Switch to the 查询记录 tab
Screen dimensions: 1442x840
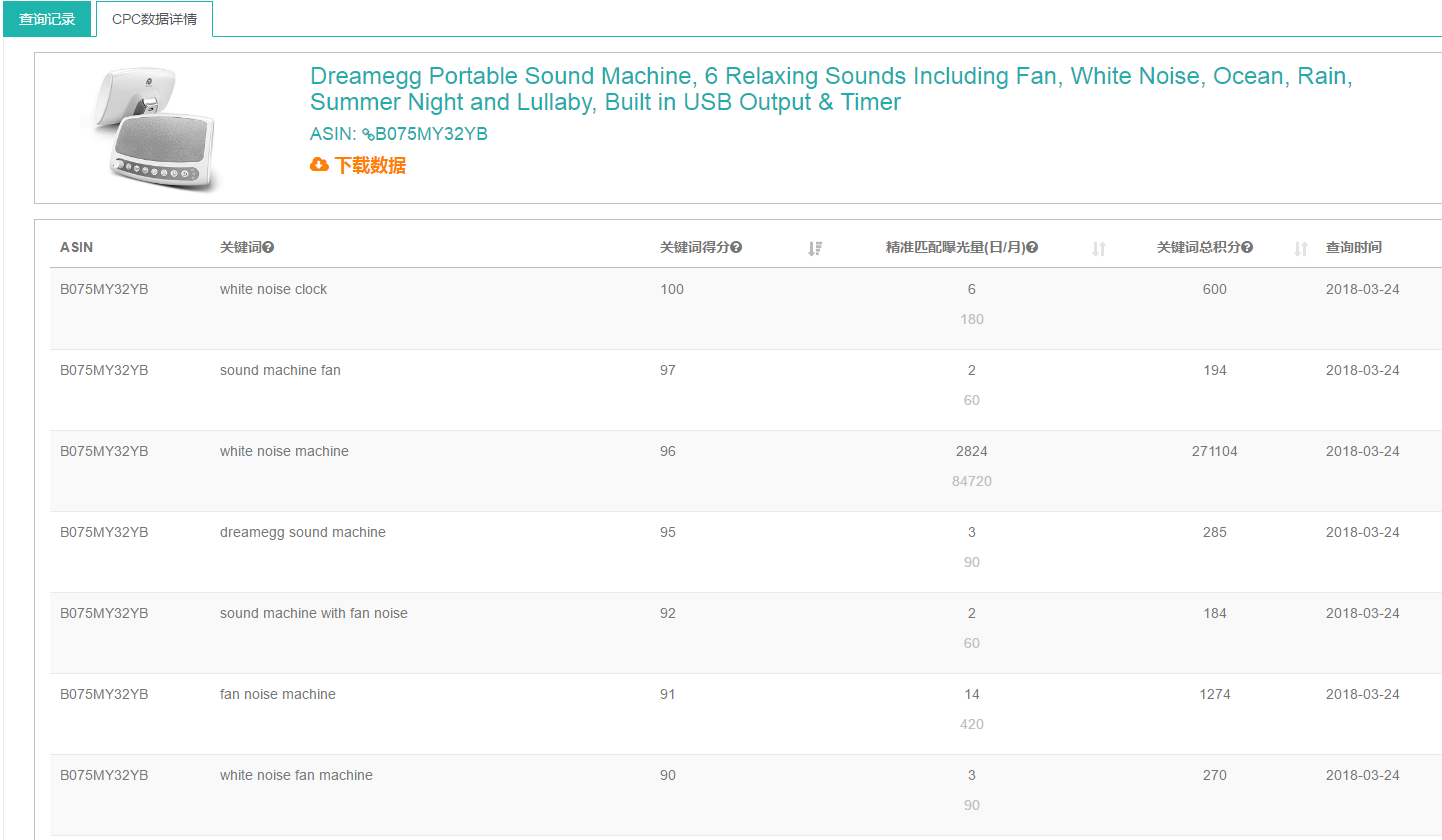47,19
